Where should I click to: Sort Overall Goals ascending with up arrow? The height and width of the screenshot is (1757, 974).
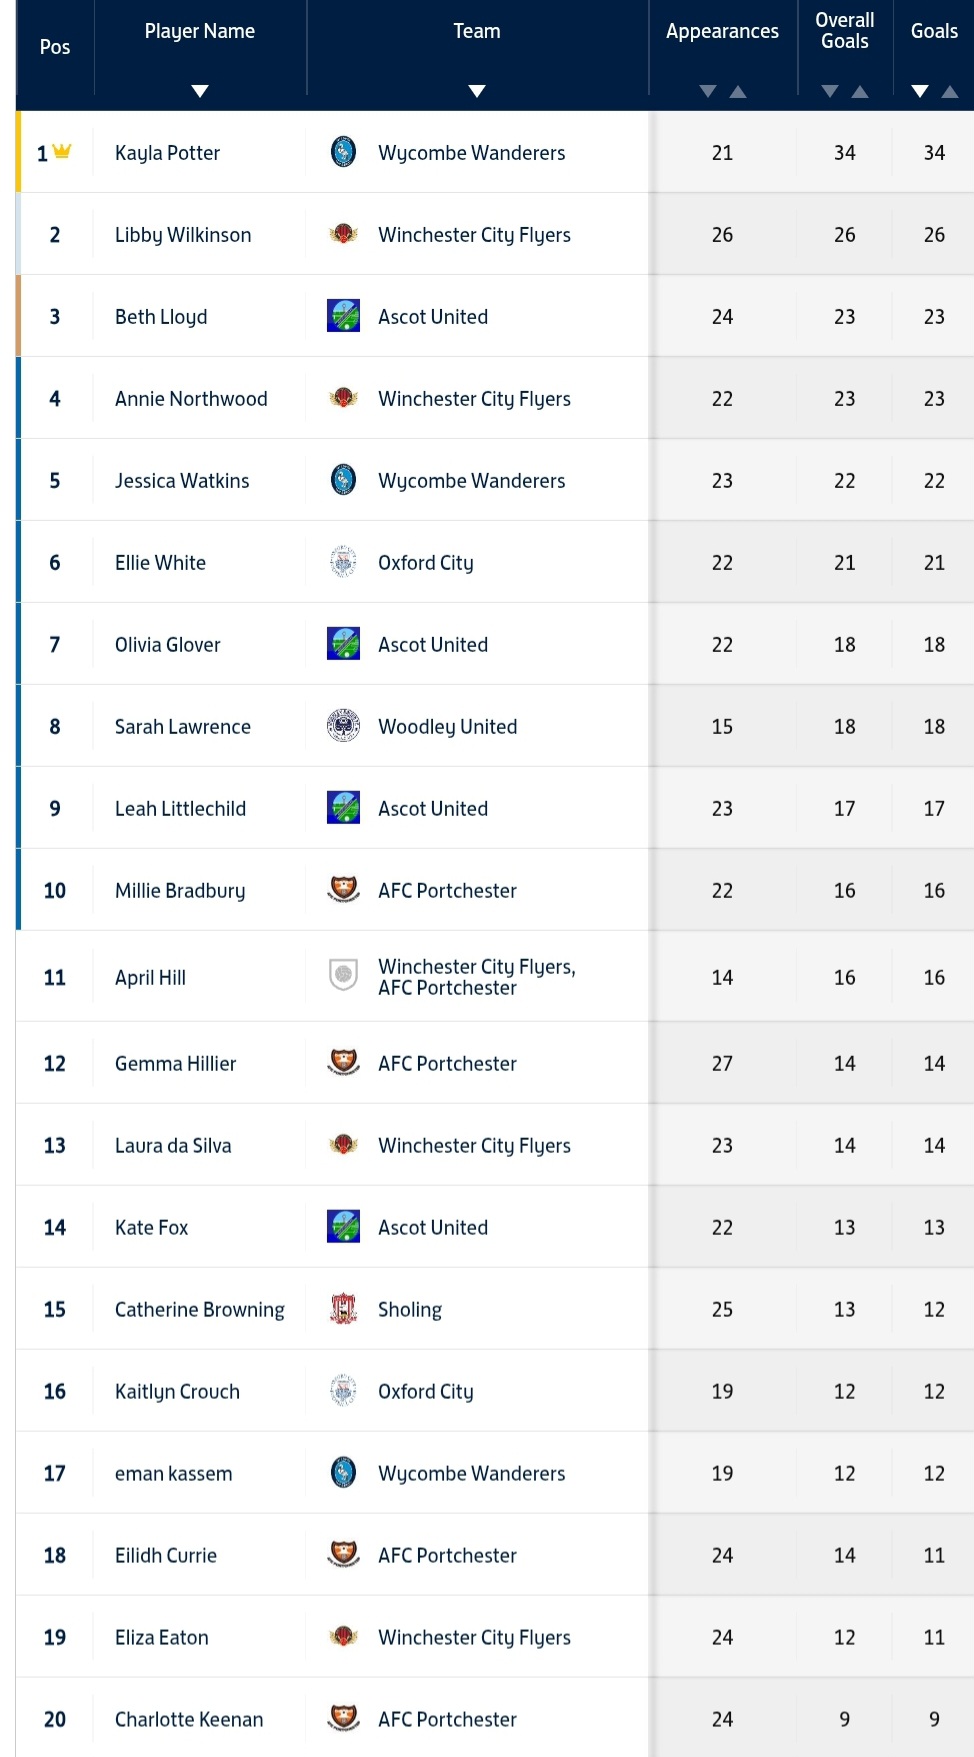[x=860, y=91]
